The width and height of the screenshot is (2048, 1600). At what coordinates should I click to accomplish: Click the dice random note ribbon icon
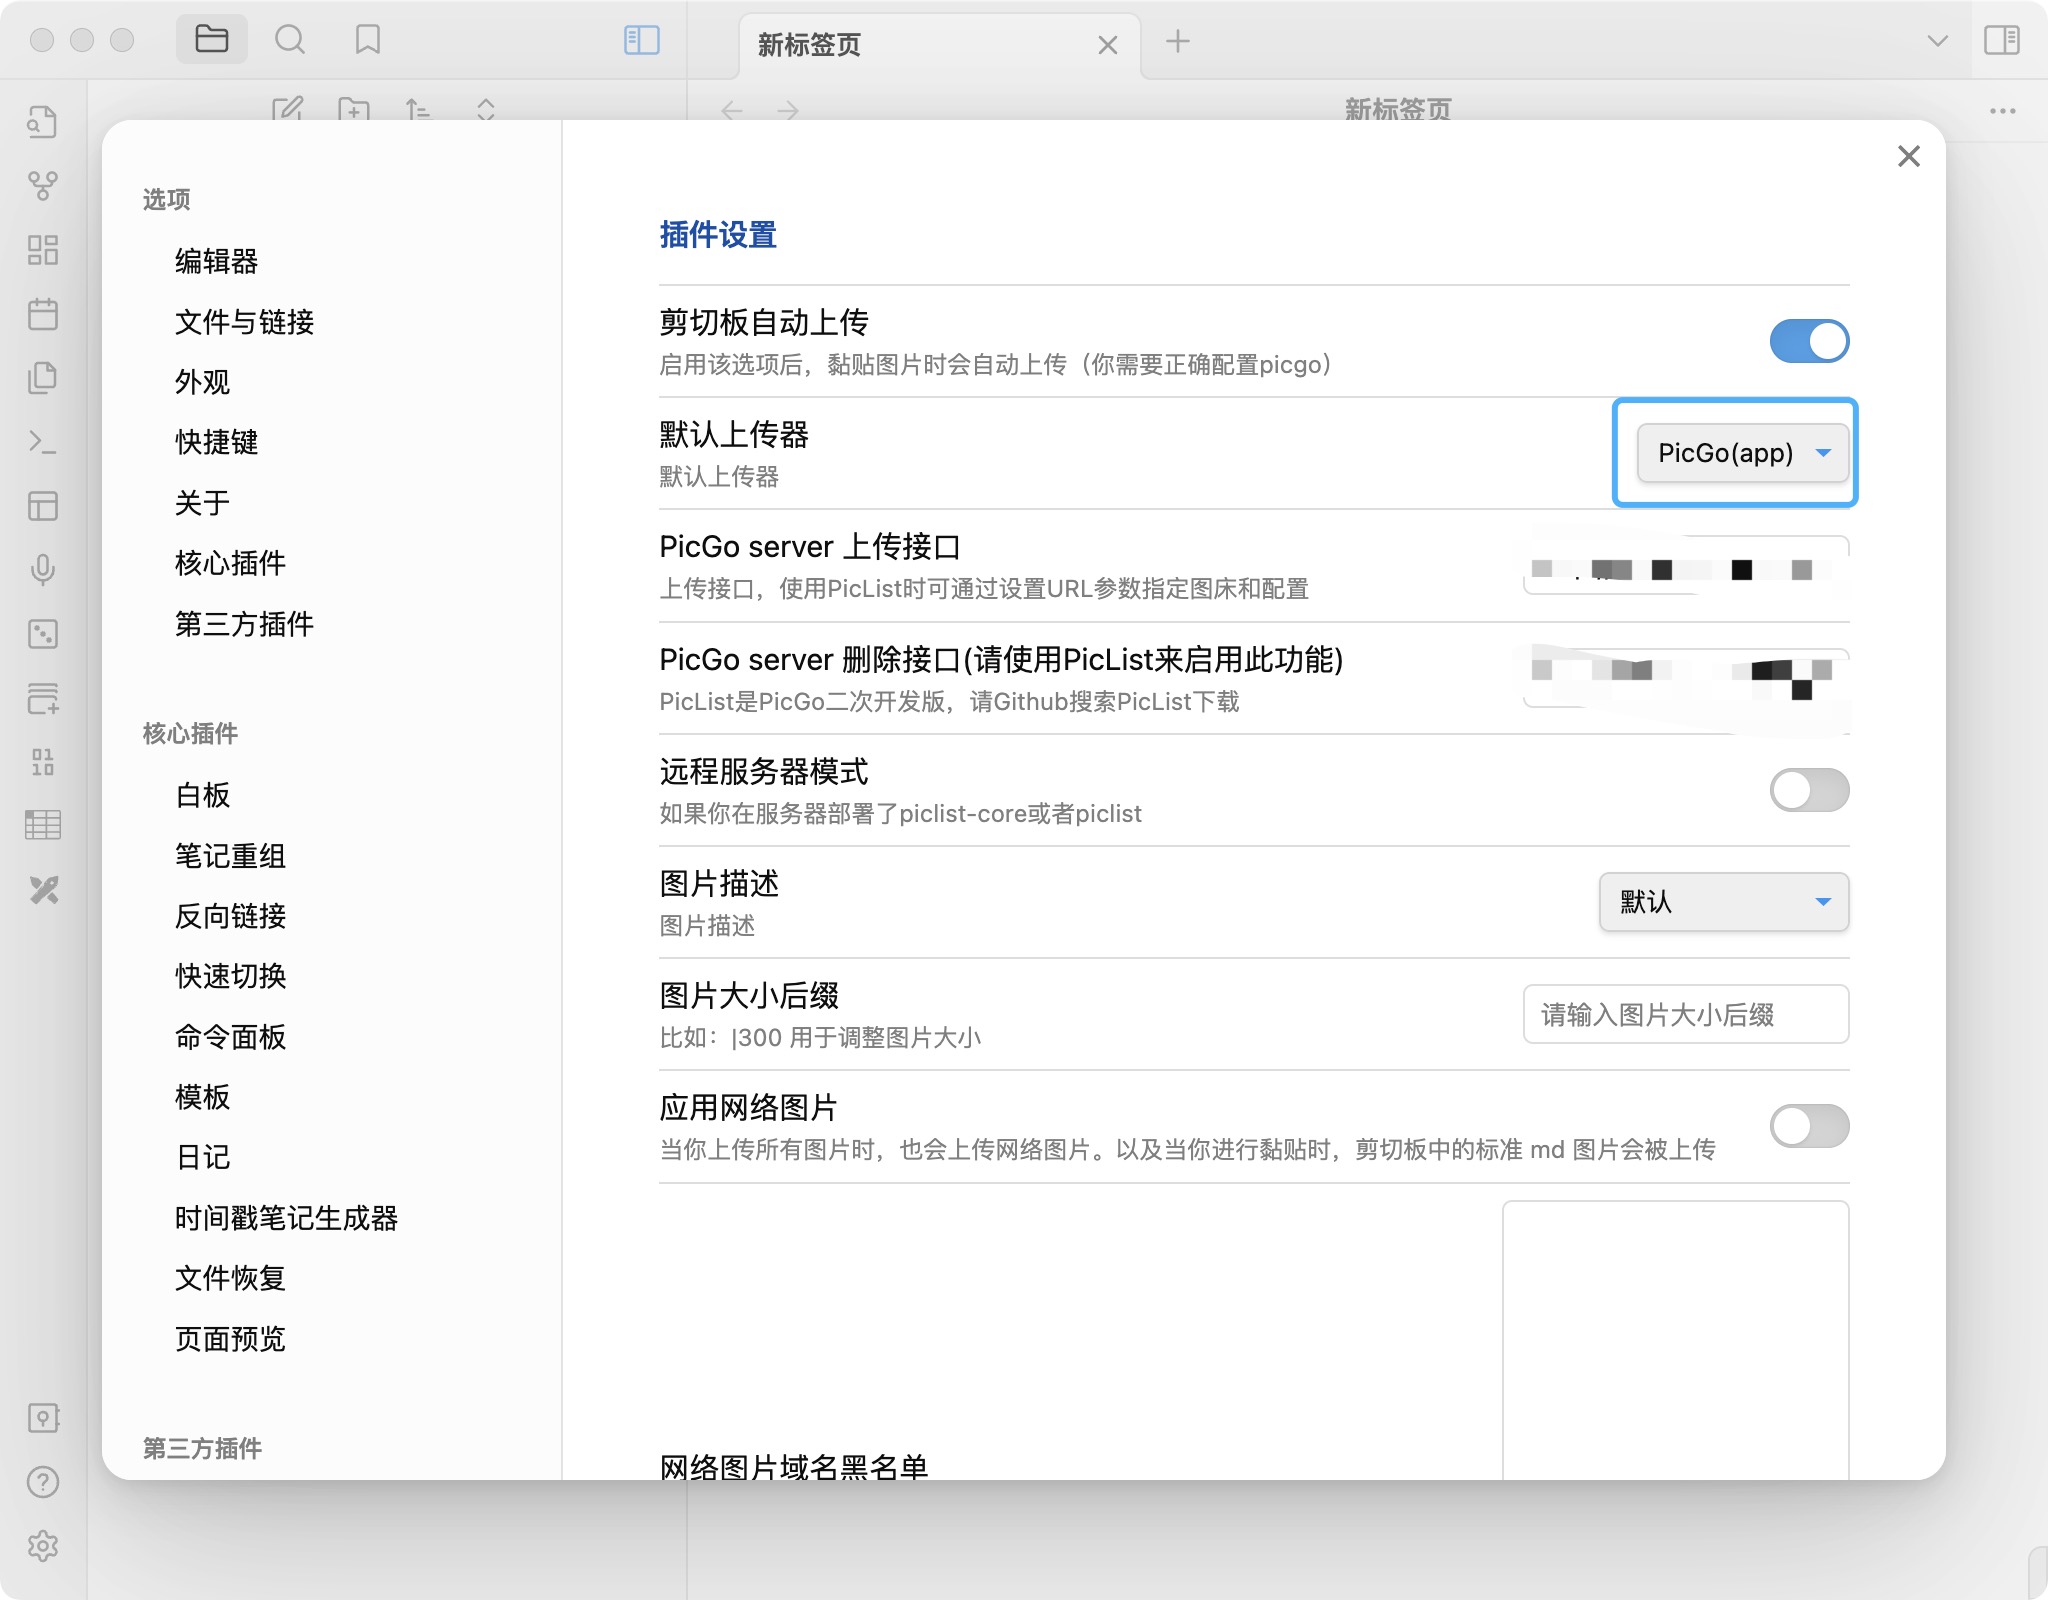[42, 634]
